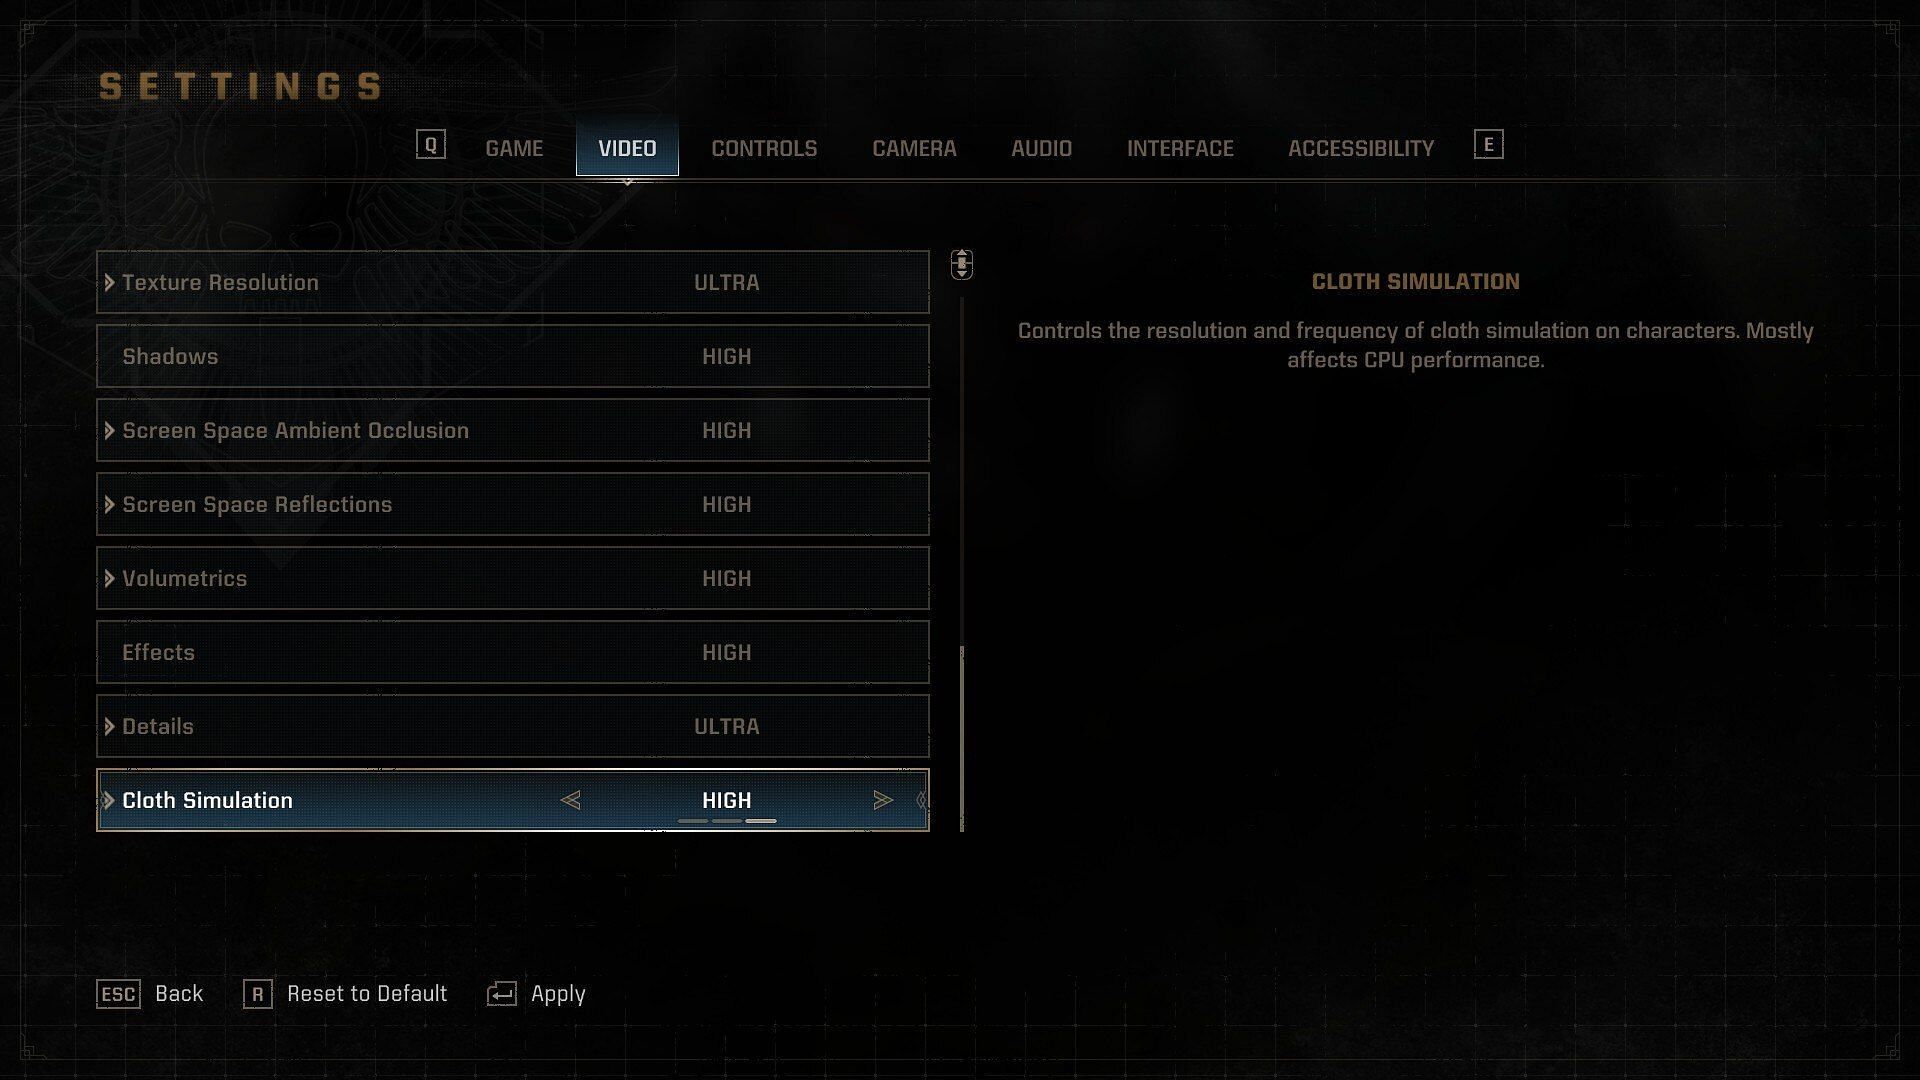Expand the Screen Space Reflections setting

click(x=109, y=504)
